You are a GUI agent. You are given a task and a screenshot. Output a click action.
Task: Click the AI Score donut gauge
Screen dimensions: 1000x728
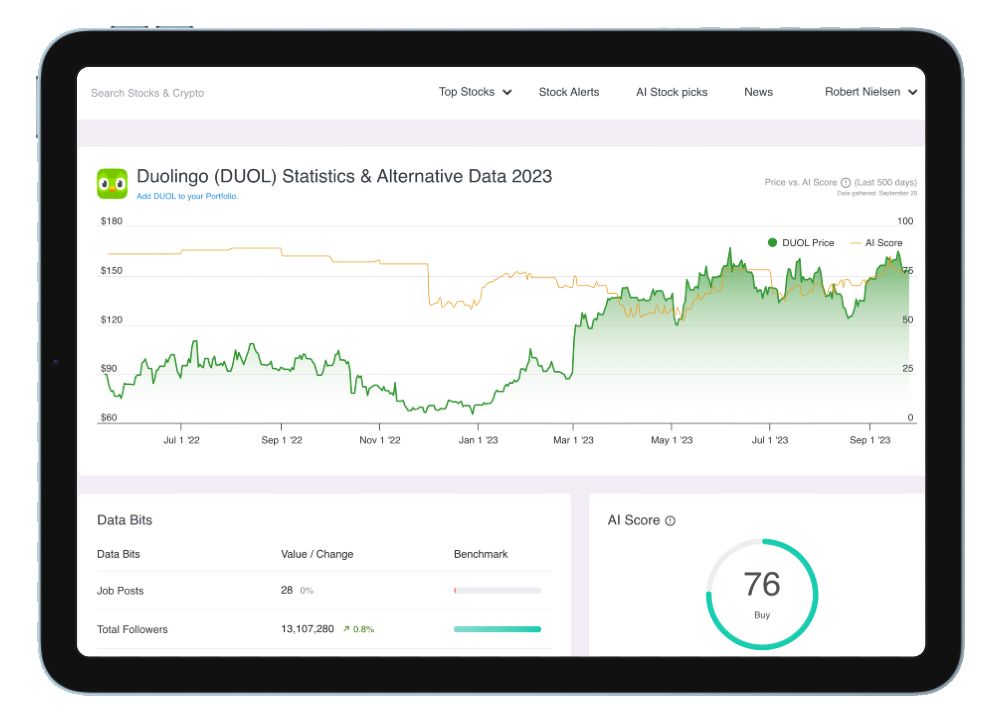pos(762,593)
